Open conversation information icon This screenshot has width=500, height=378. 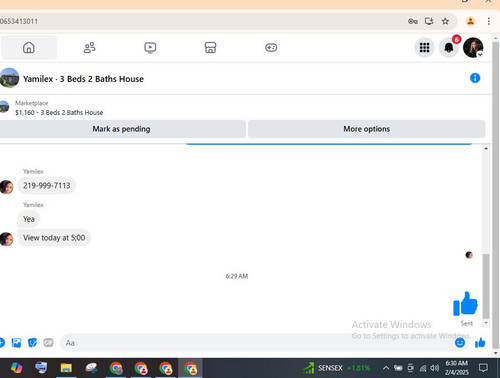pyautogui.click(x=475, y=78)
